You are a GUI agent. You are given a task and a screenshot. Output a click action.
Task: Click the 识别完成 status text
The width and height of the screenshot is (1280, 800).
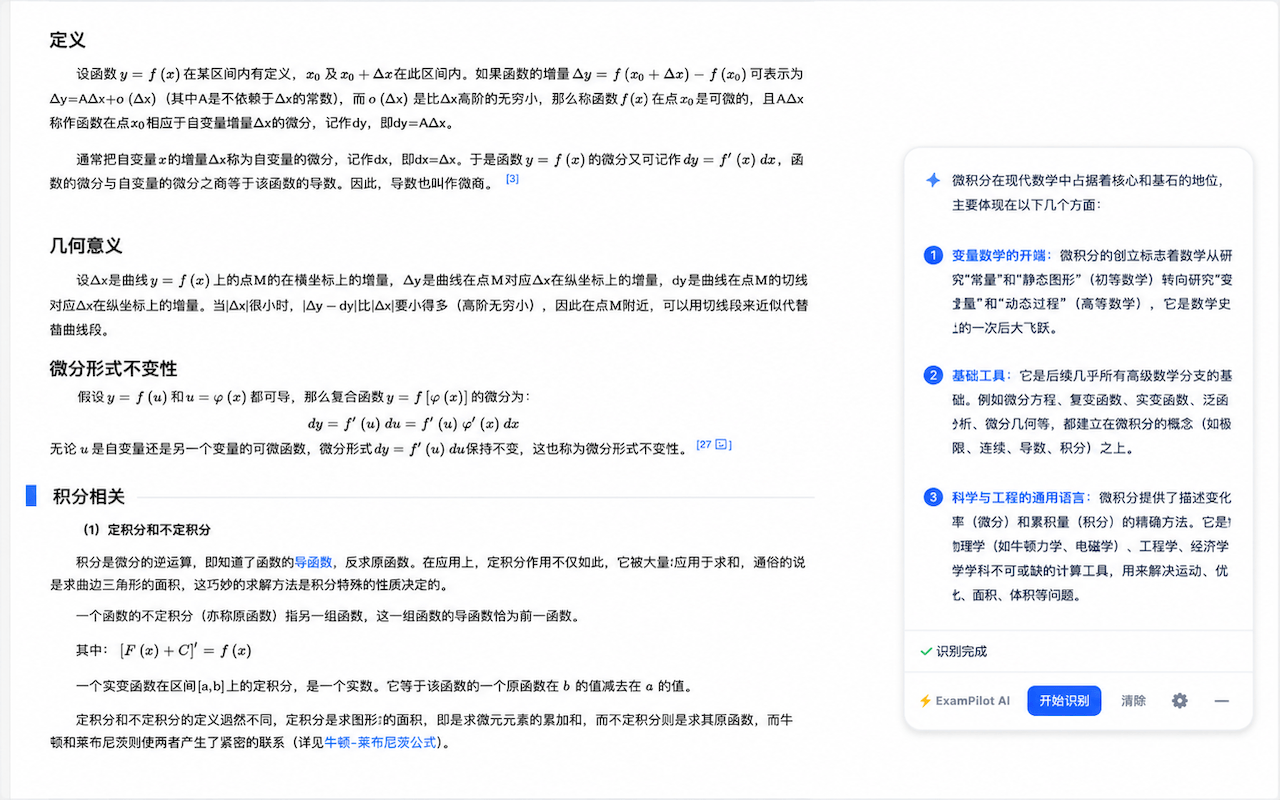[962, 651]
